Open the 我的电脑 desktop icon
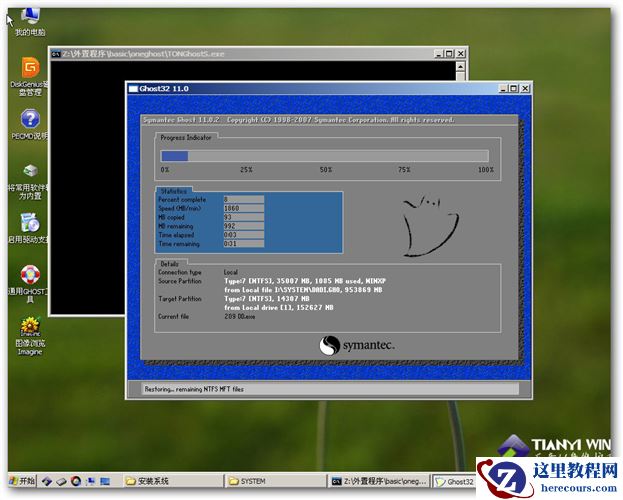This screenshot has height=500, width=623. [x=30, y=22]
